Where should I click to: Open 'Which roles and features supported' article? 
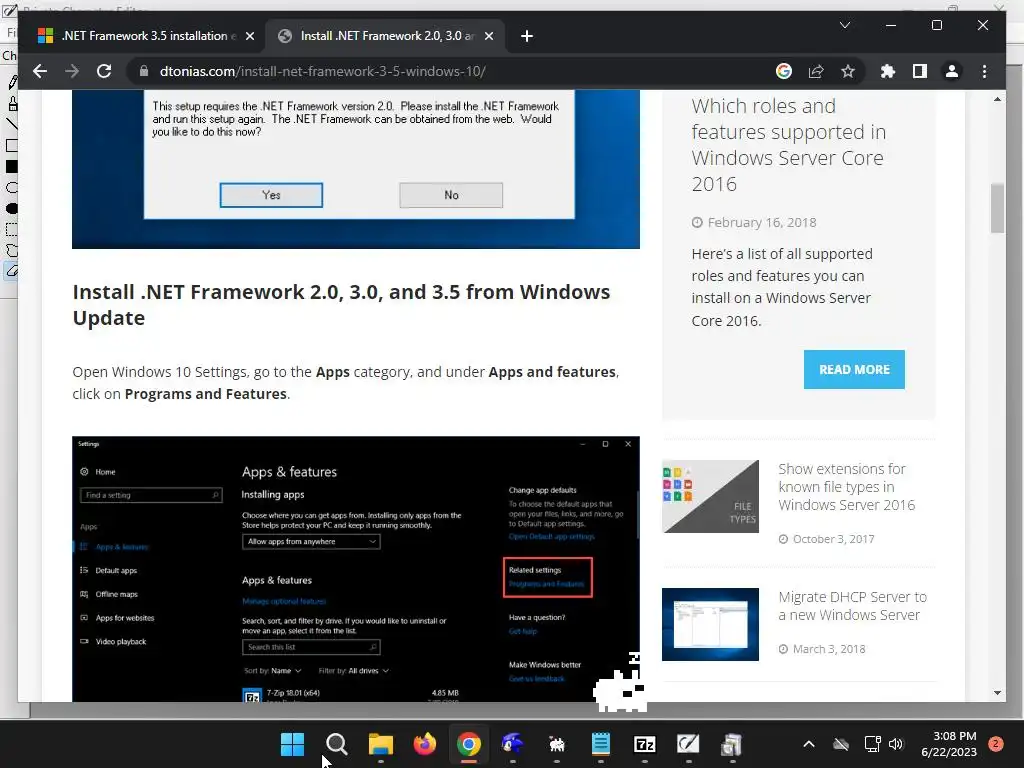coord(788,145)
